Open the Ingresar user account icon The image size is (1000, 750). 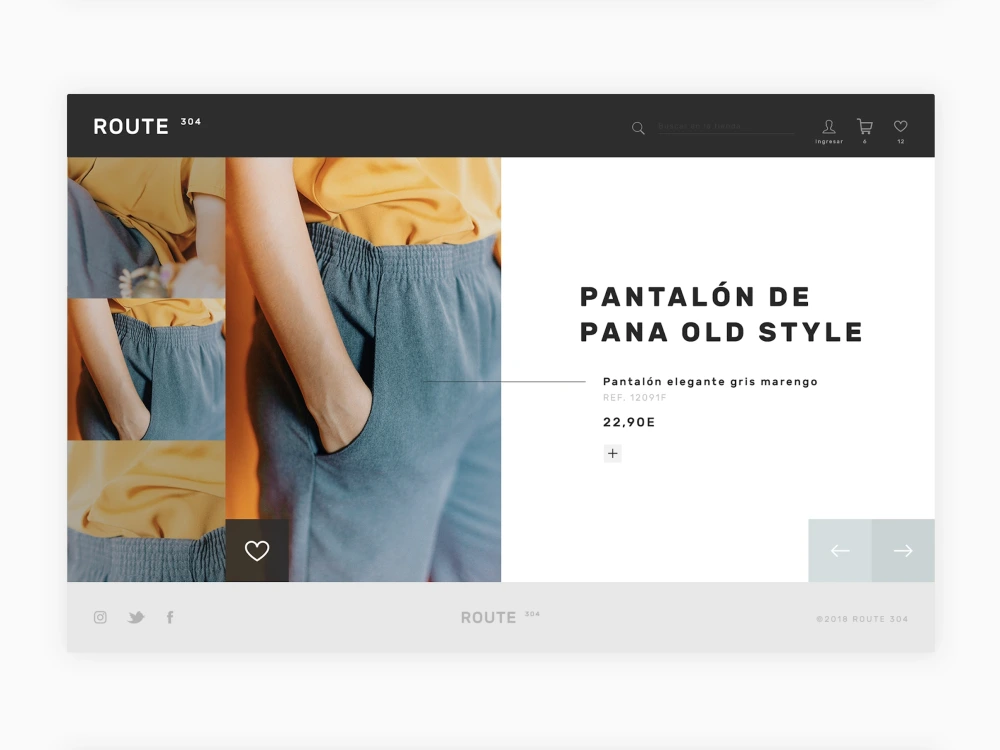tap(828, 126)
